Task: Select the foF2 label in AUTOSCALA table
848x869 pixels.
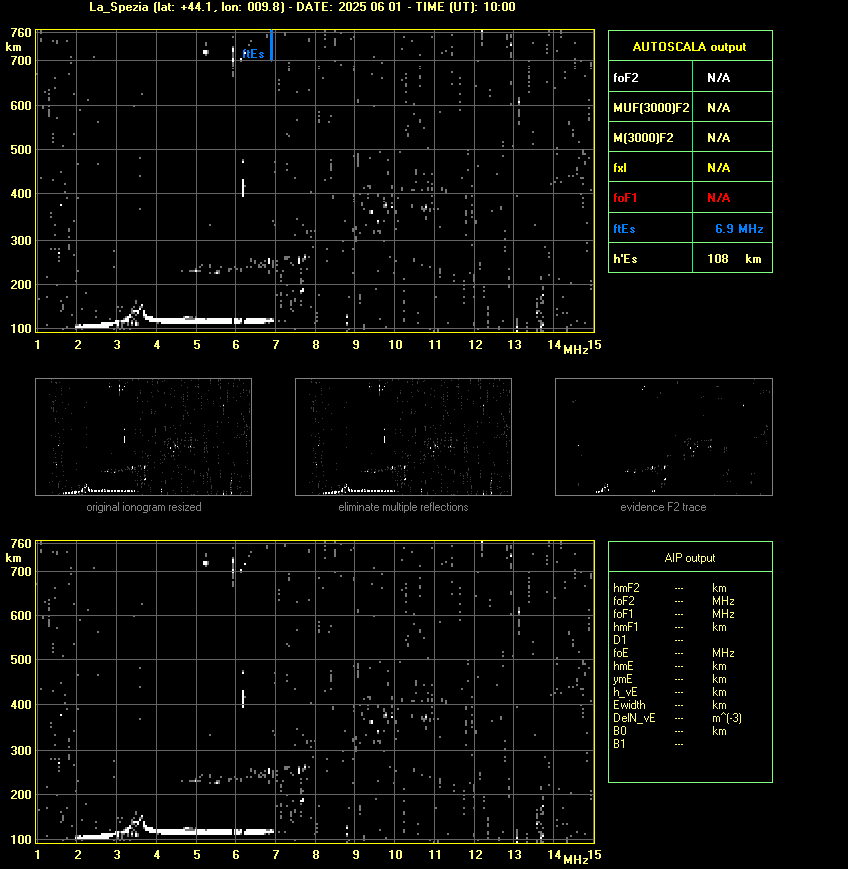Action: [626, 78]
